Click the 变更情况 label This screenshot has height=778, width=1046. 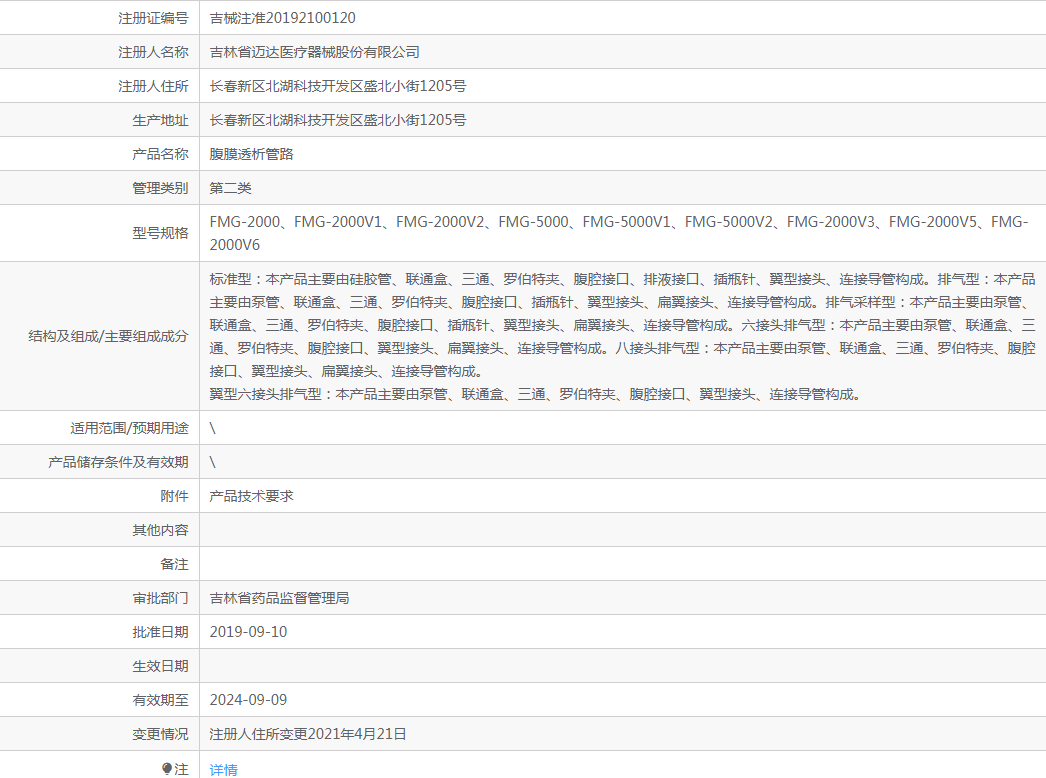point(160,734)
